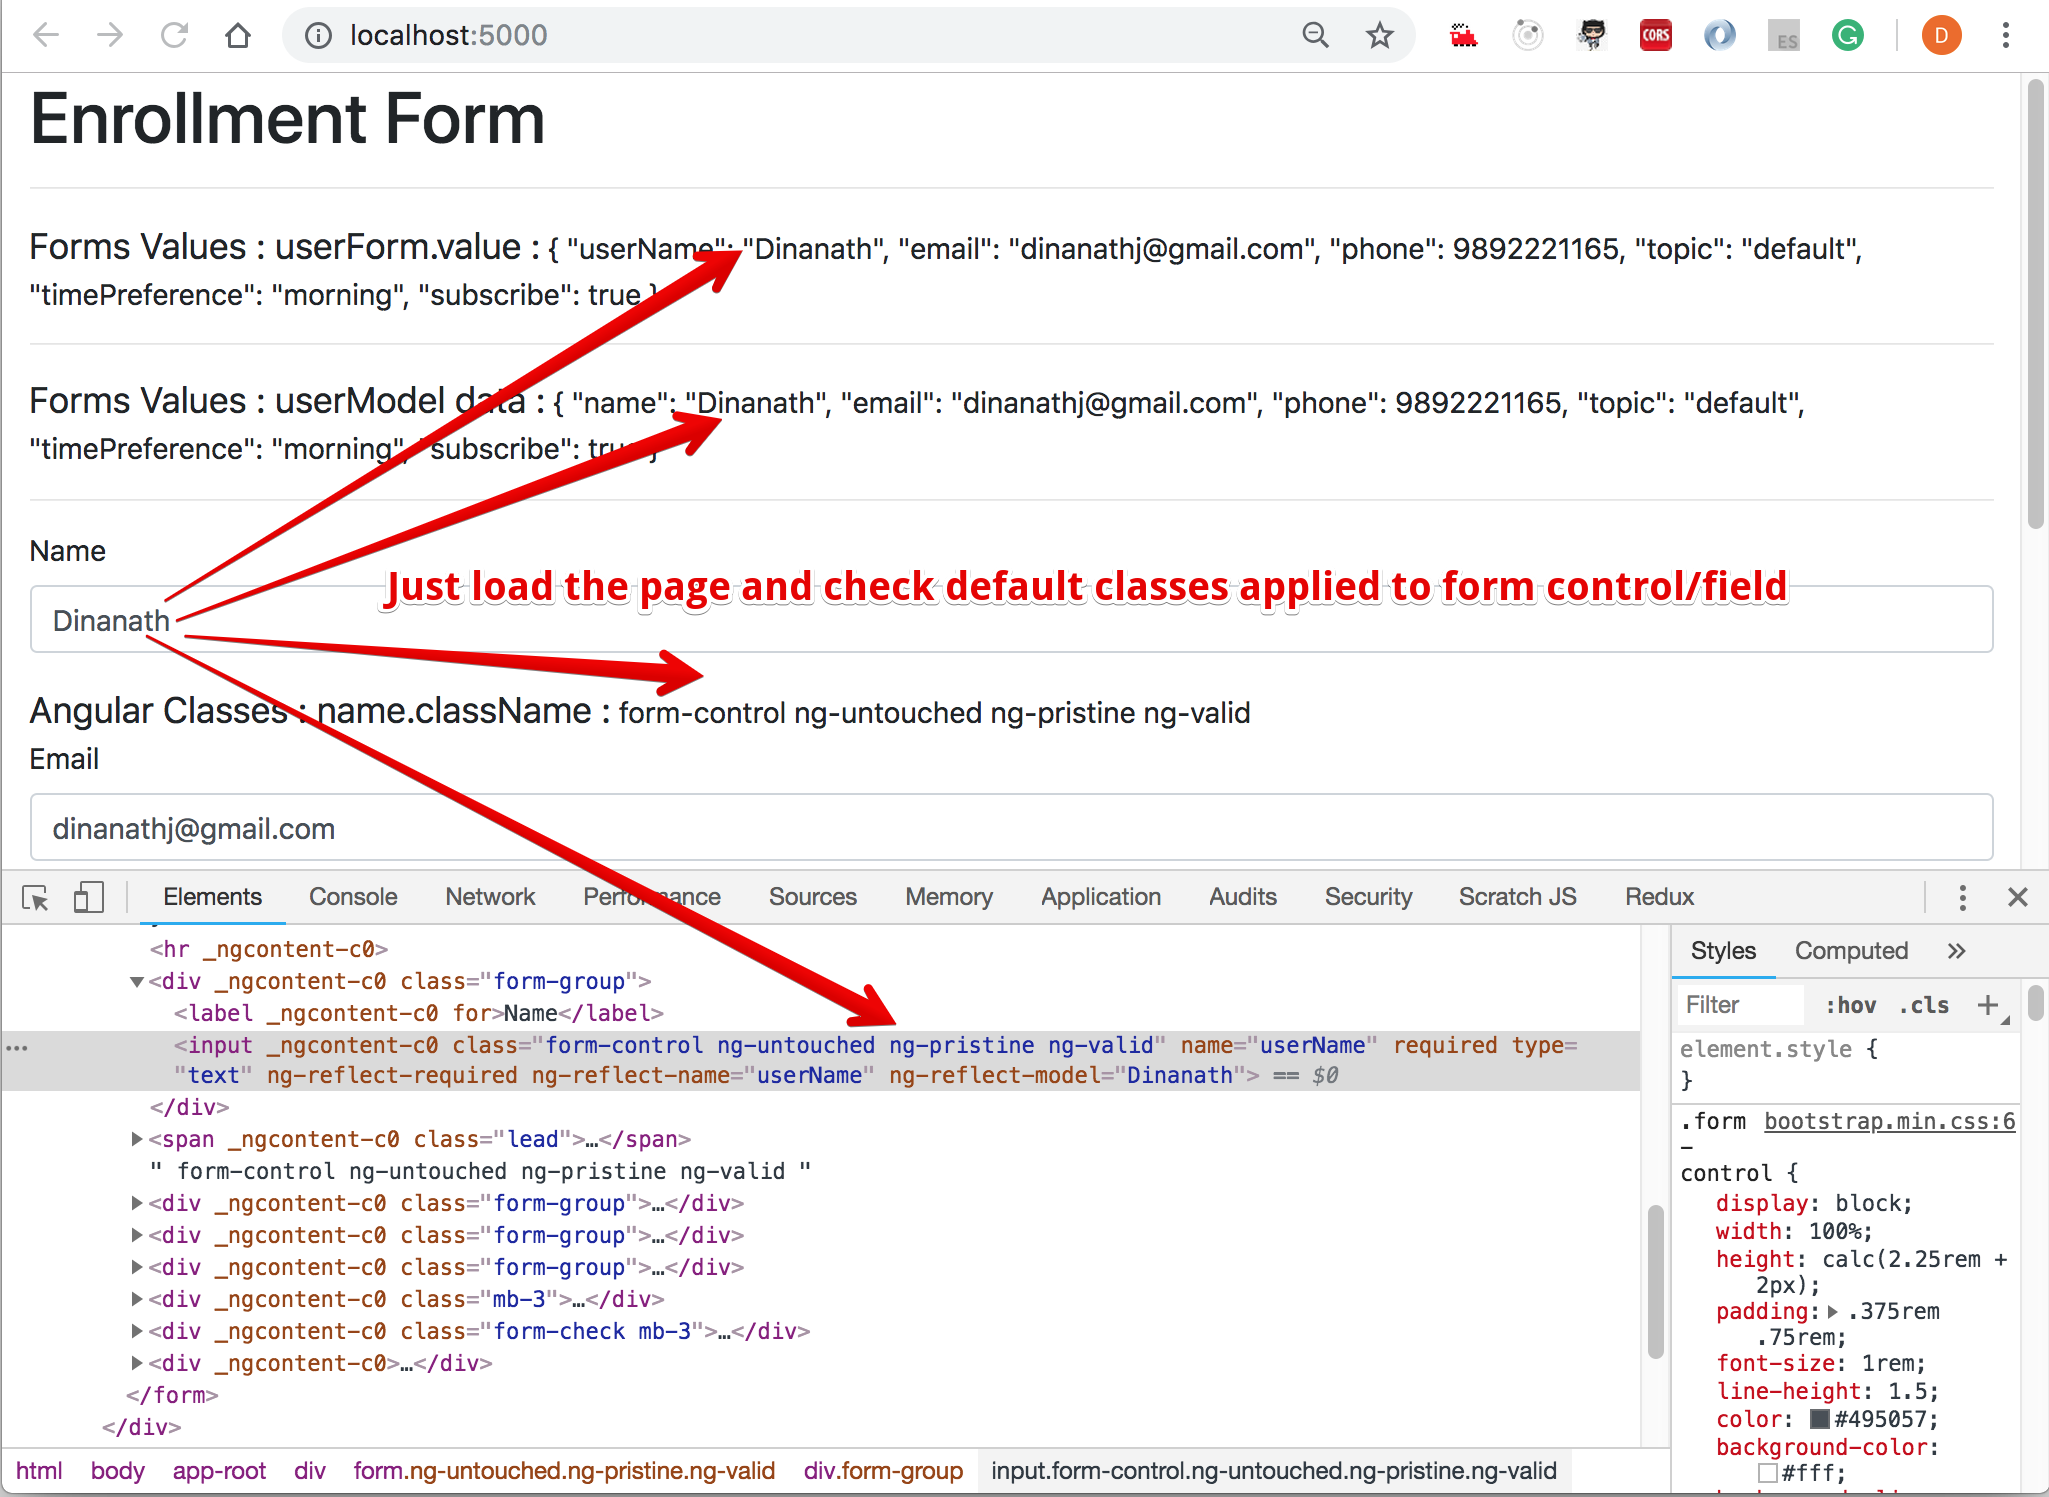Image resolution: width=2049 pixels, height=1497 pixels.
Task: Bookmark page with the star icon
Action: [x=1379, y=36]
